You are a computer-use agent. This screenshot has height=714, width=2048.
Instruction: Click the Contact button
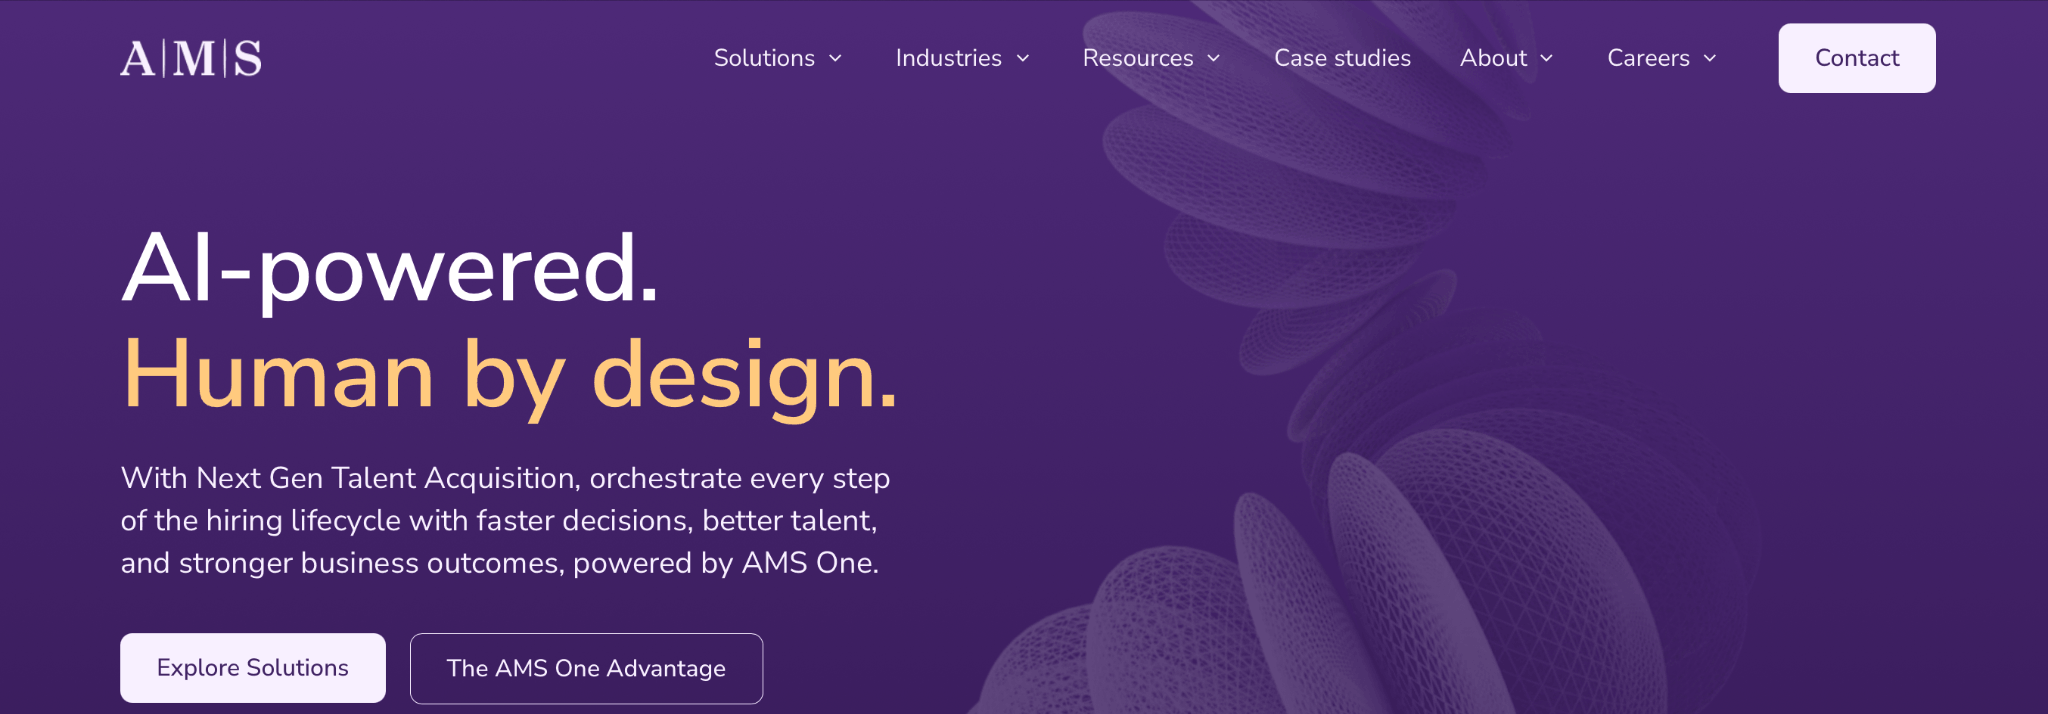pyautogui.click(x=1857, y=58)
